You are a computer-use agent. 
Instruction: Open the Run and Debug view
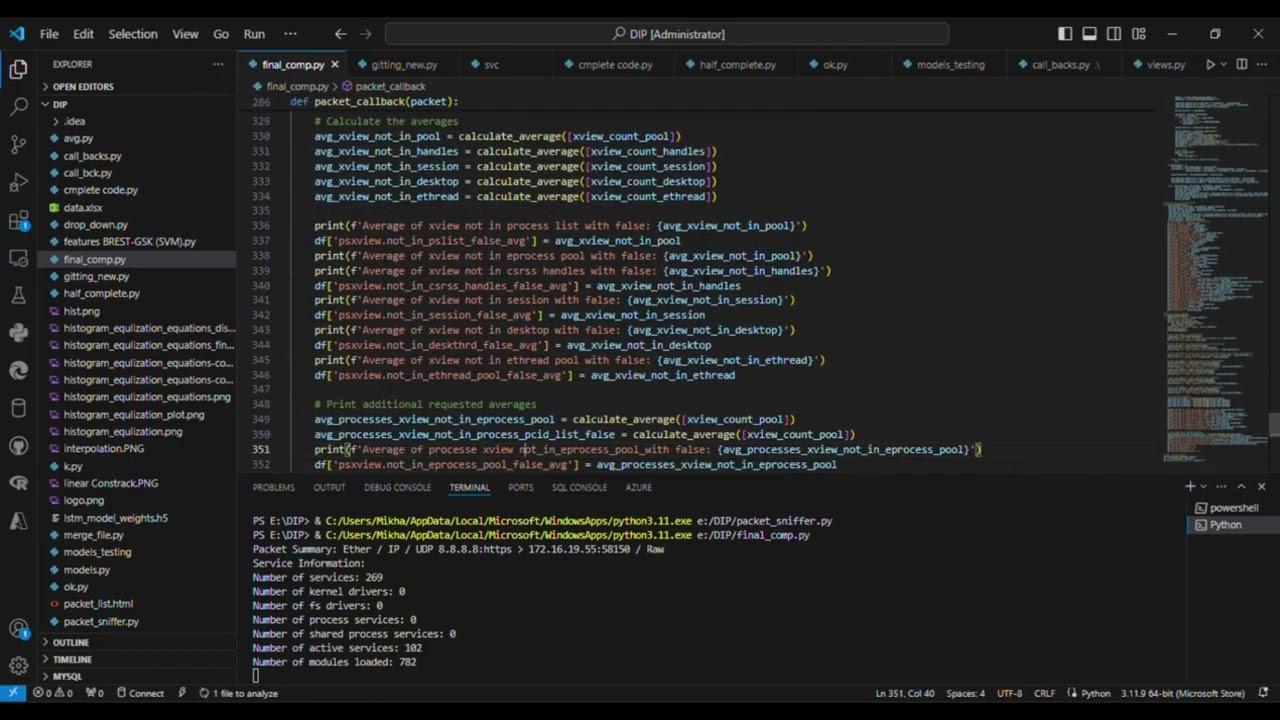tap(18, 182)
